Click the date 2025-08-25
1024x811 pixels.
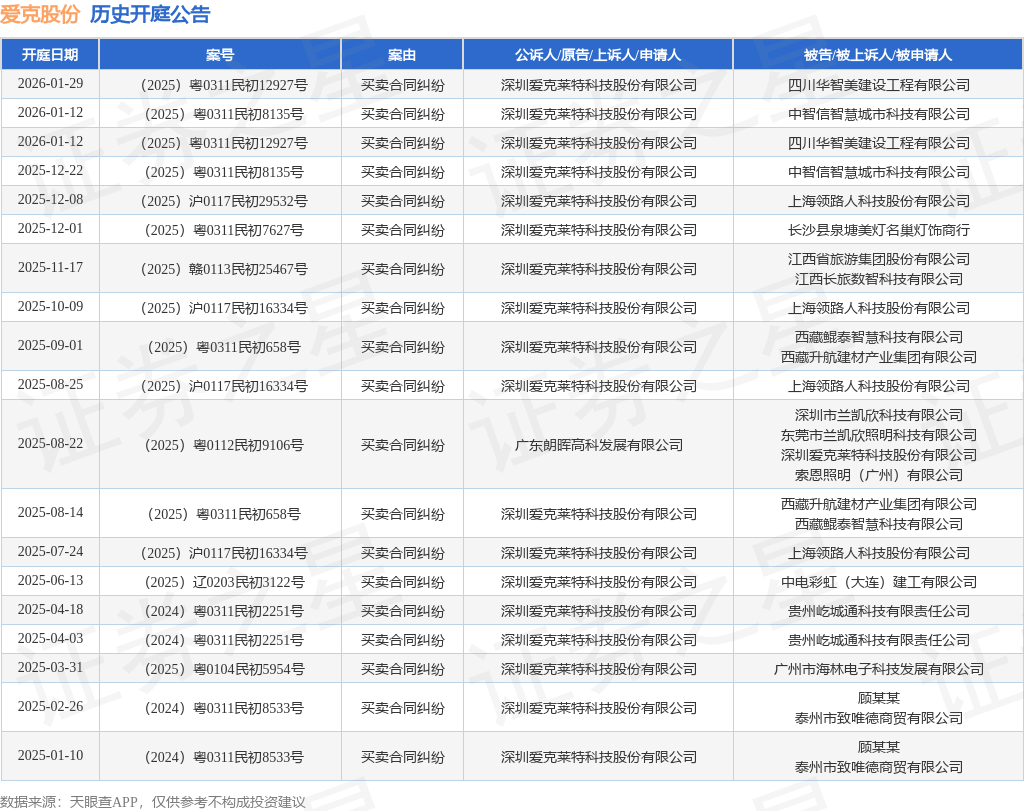tap(50, 385)
